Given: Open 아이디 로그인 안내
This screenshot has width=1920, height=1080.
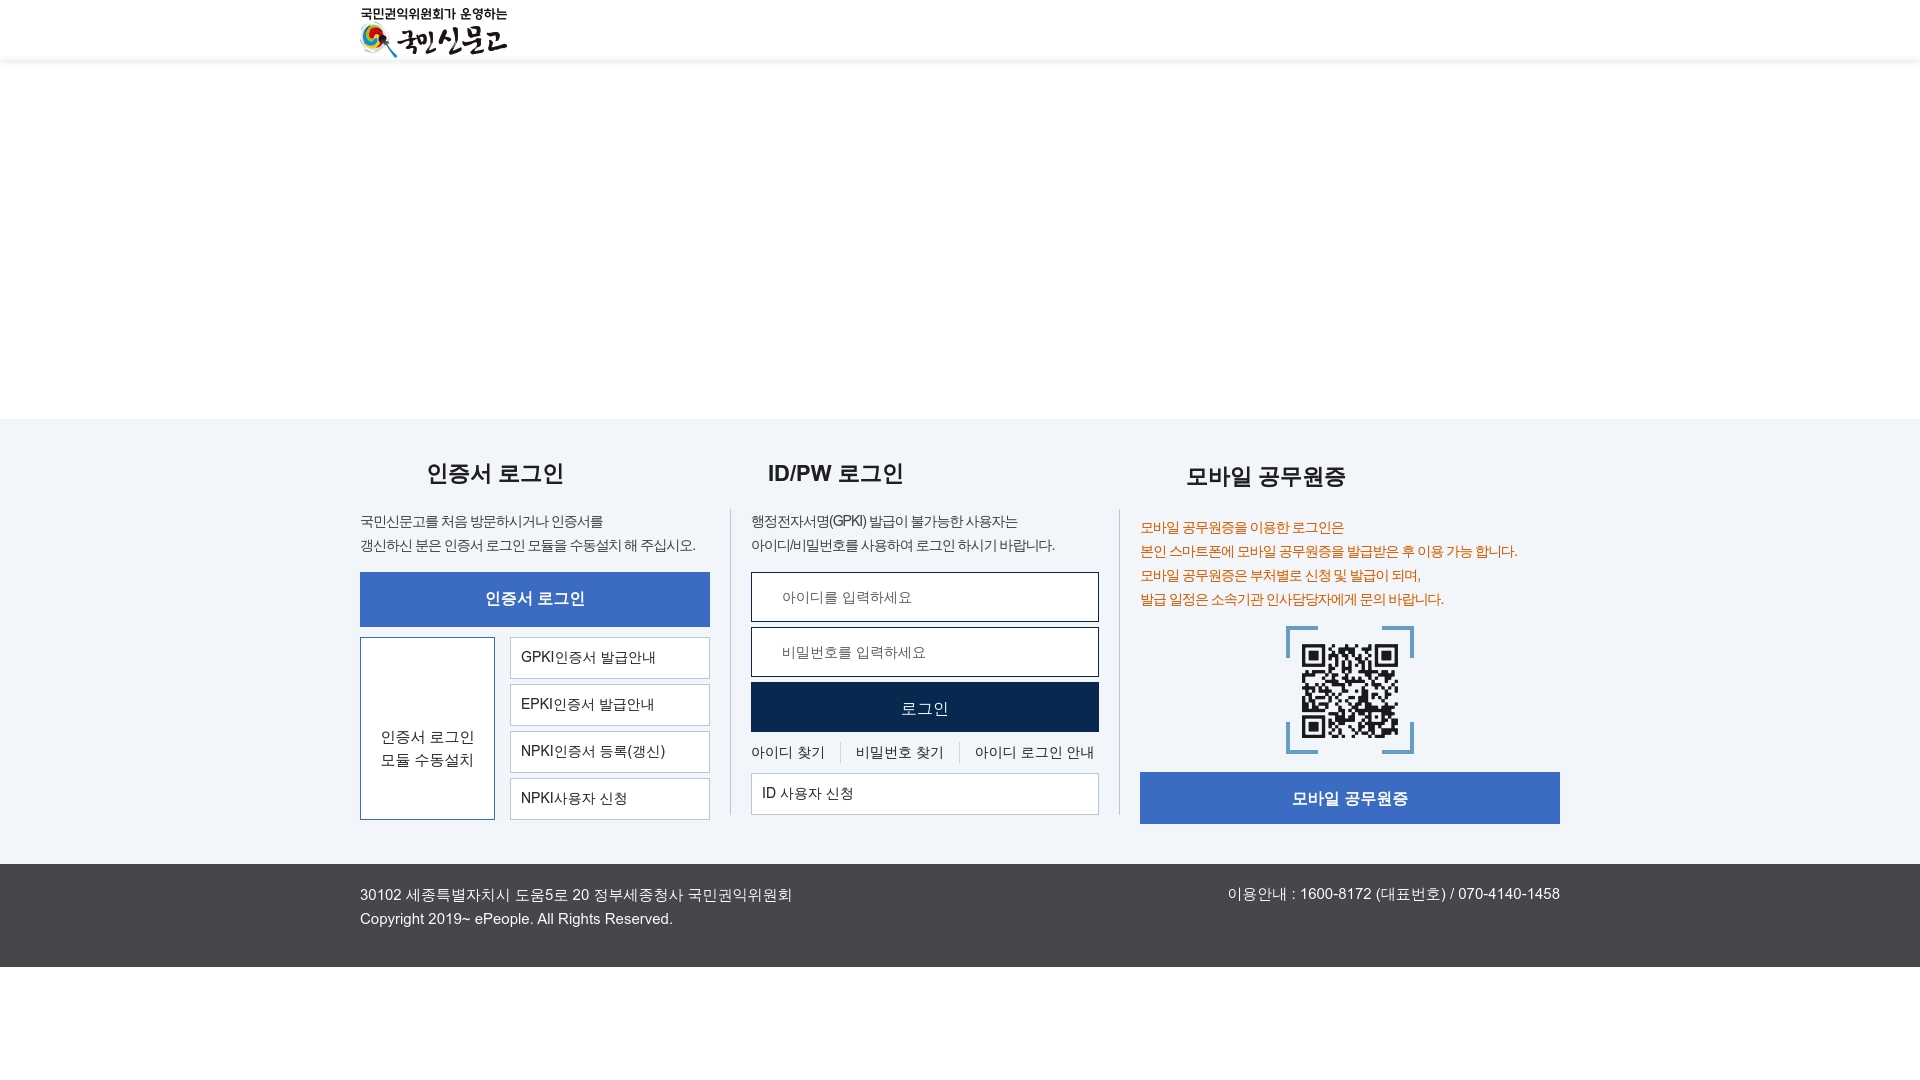Looking at the screenshot, I should [1033, 752].
